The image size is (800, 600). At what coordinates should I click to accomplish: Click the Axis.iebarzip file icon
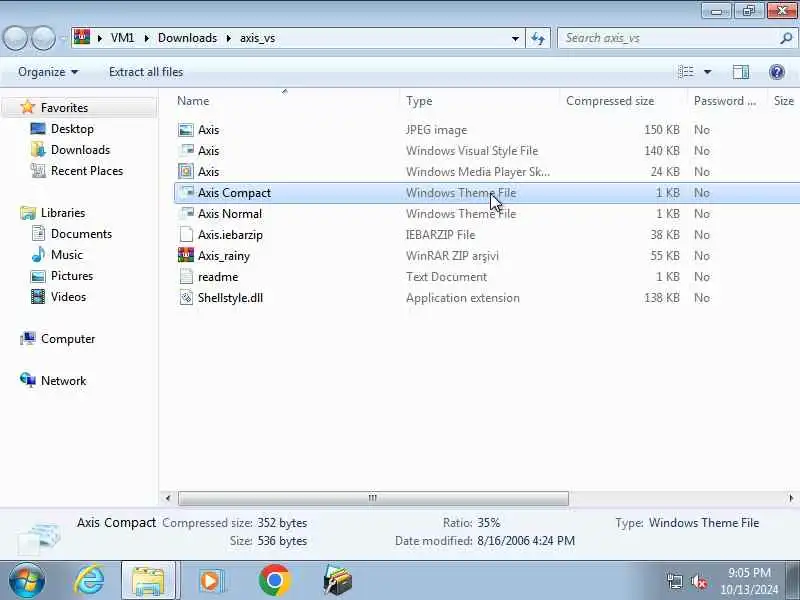186,235
